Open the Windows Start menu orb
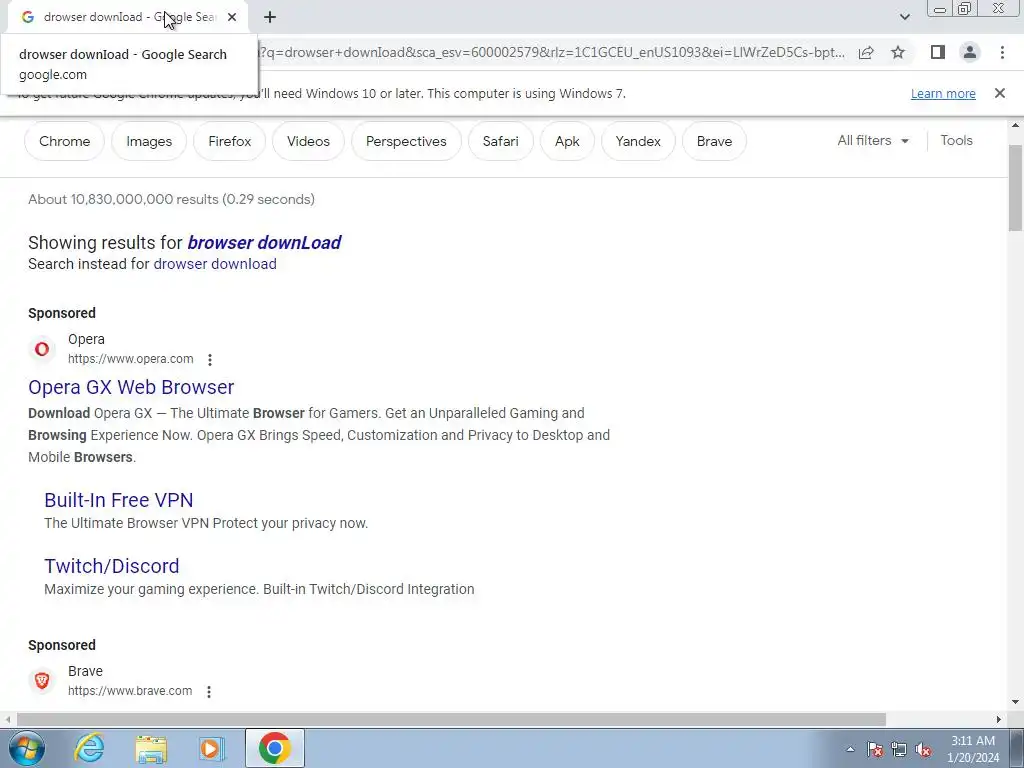Viewport: 1024px width, 768px height. 26,748
